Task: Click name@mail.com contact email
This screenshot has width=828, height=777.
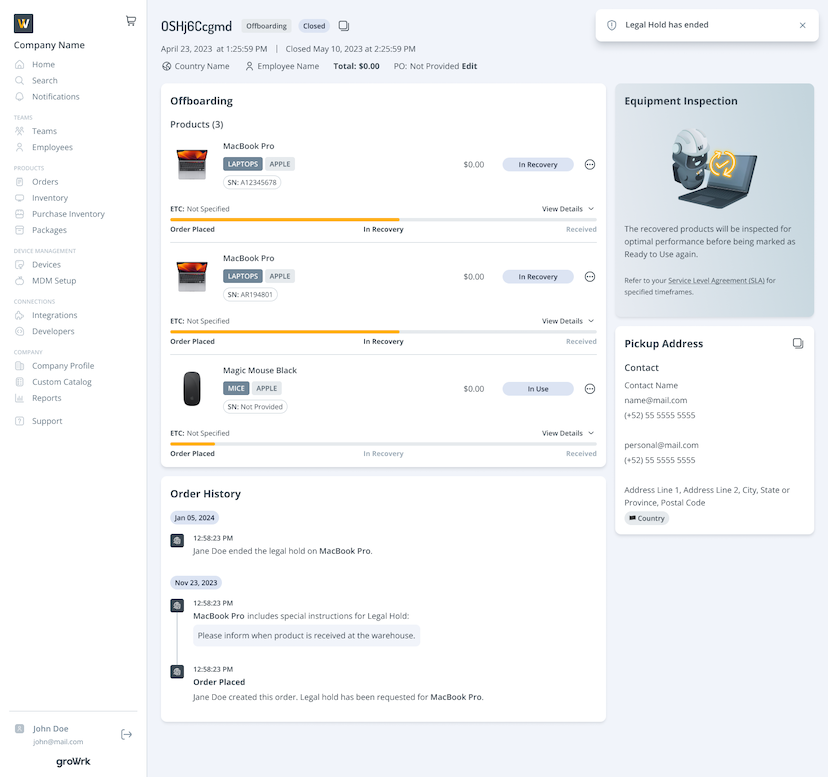Action: click(x=655, y=400)
